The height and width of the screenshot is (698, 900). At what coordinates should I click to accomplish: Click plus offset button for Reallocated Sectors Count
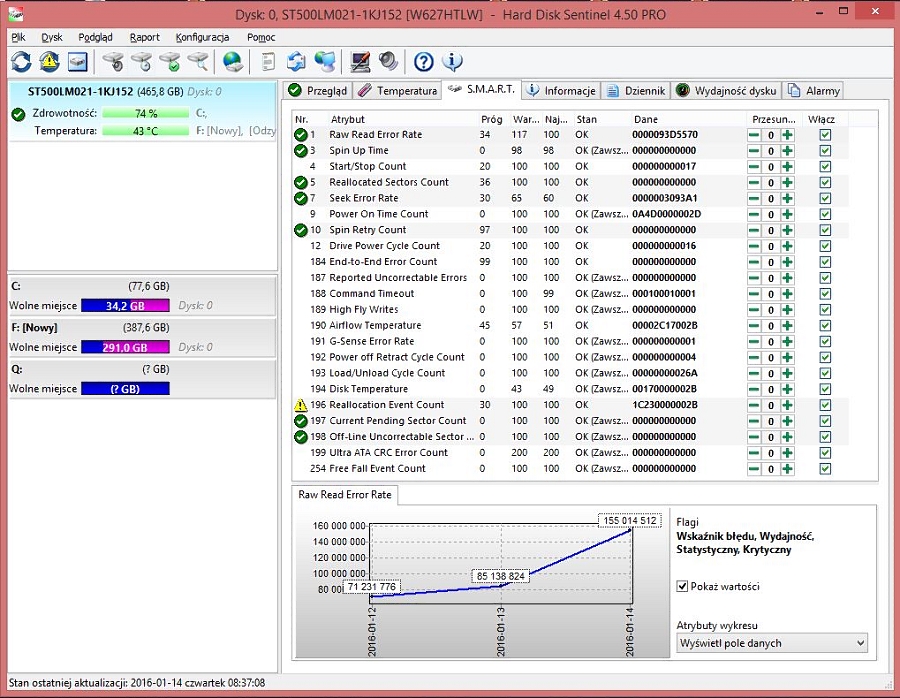click(788, 183)
